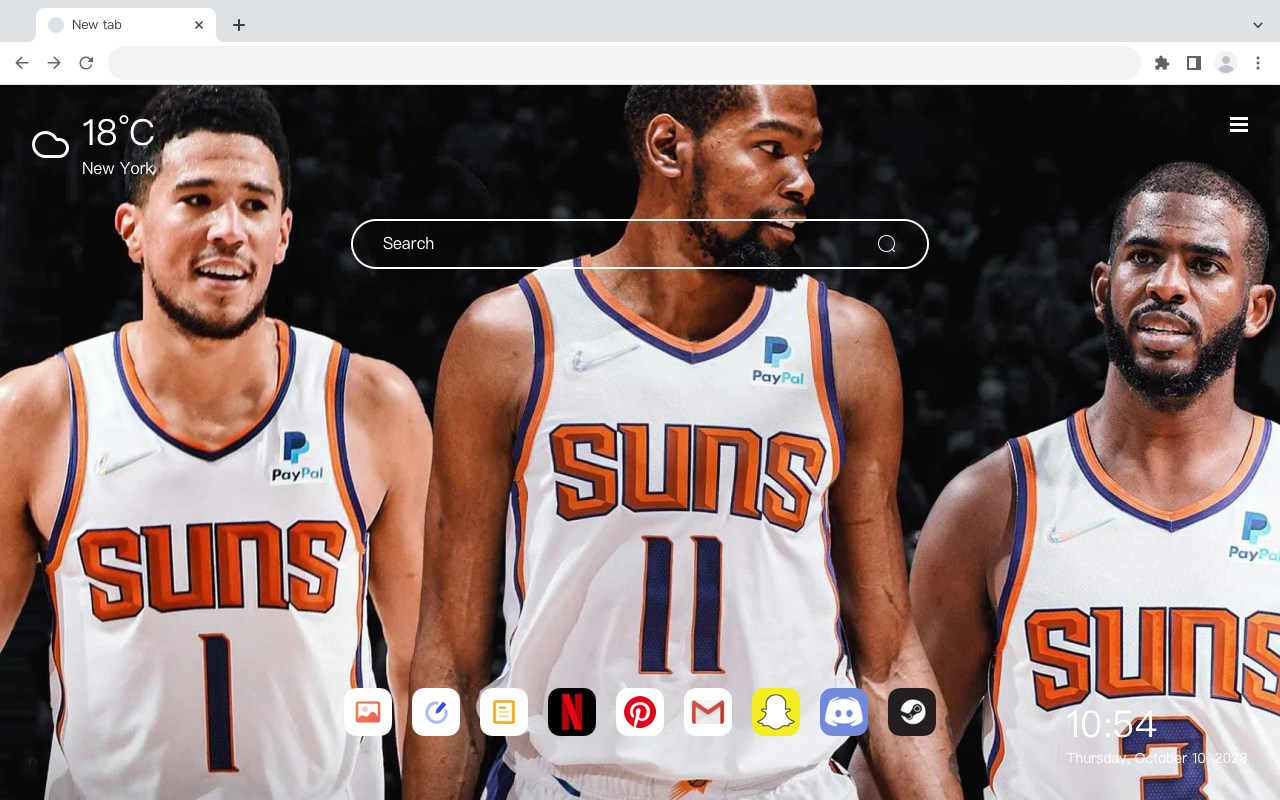Click the 18°C temperature reading

point(118,133)
